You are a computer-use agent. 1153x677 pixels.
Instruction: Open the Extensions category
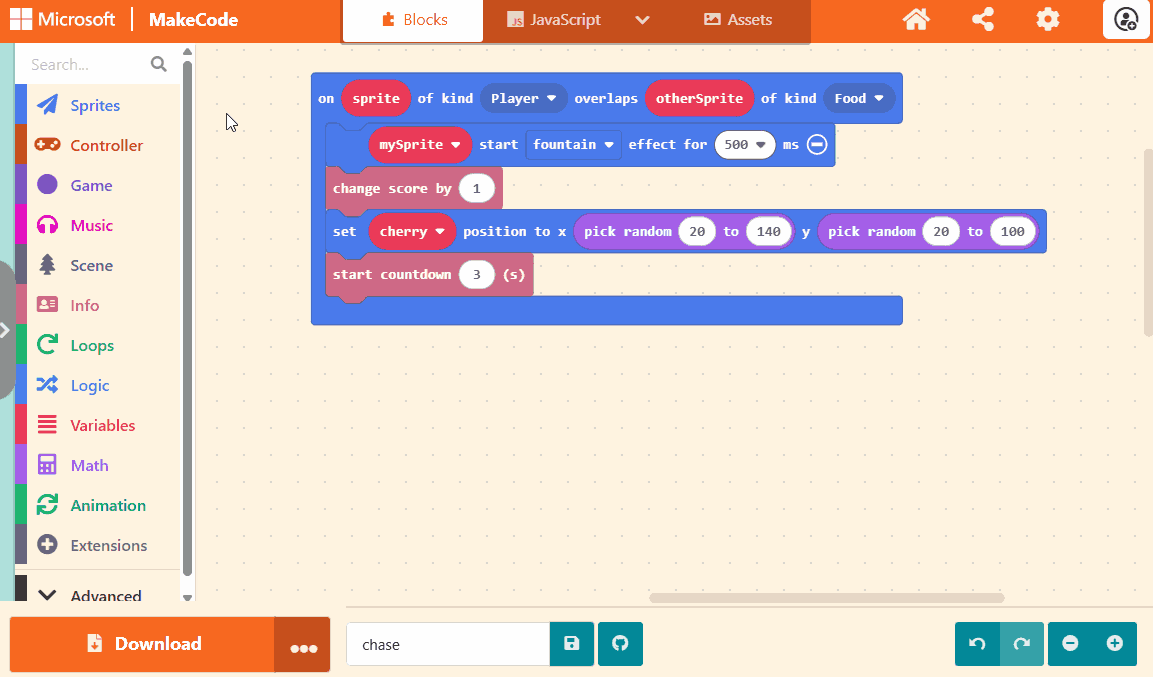coord(96,545)
